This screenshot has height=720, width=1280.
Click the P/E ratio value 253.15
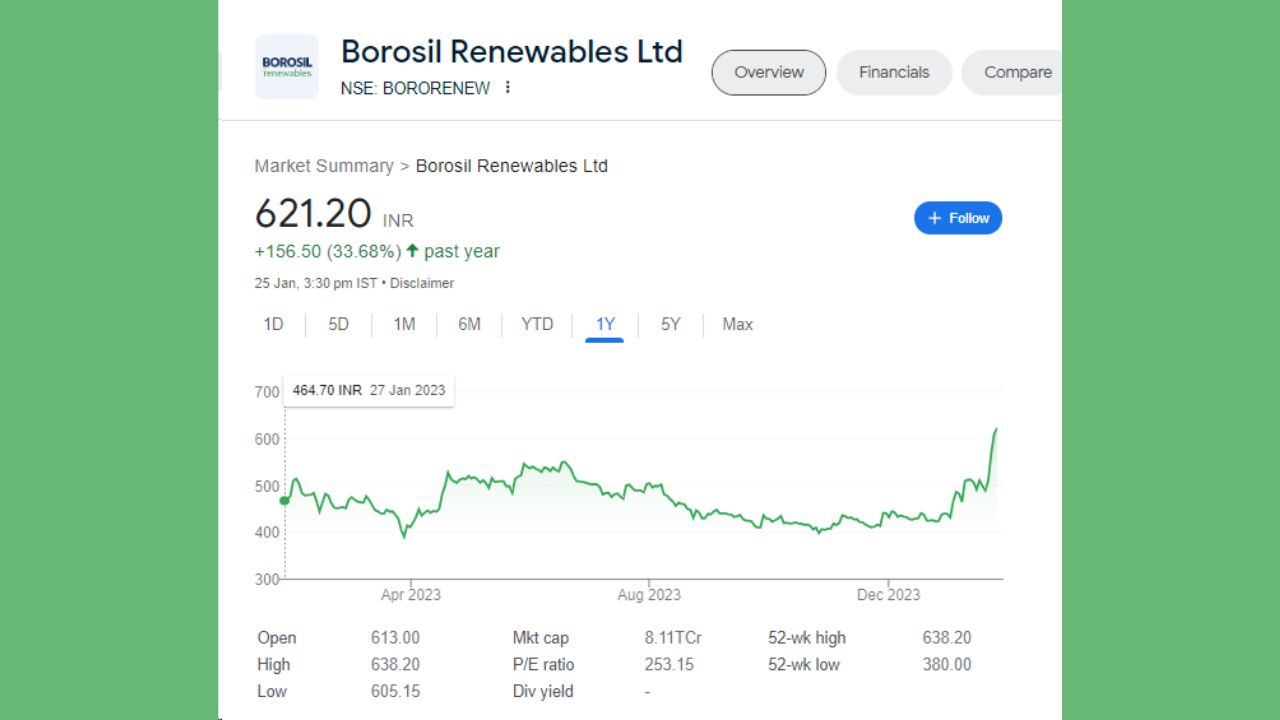pos(669,665)
